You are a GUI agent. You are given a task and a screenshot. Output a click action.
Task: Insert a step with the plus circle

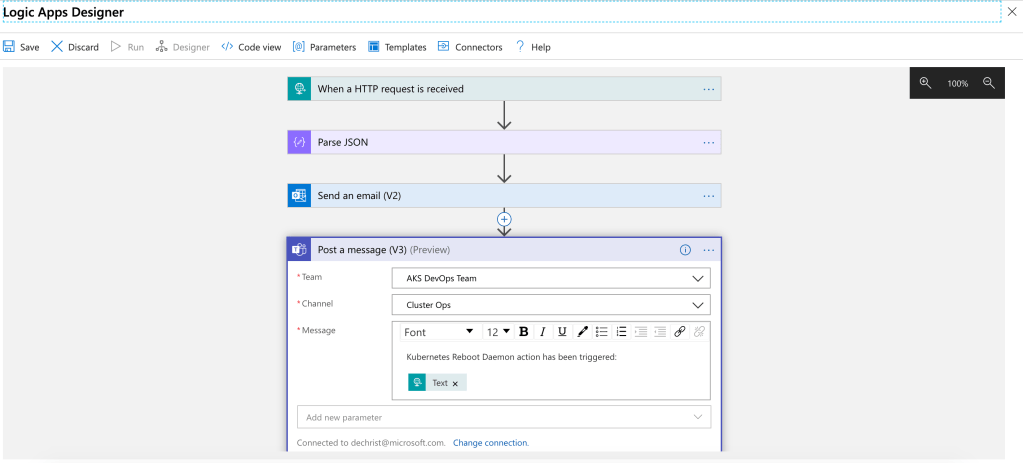click(x=504, y=218)
